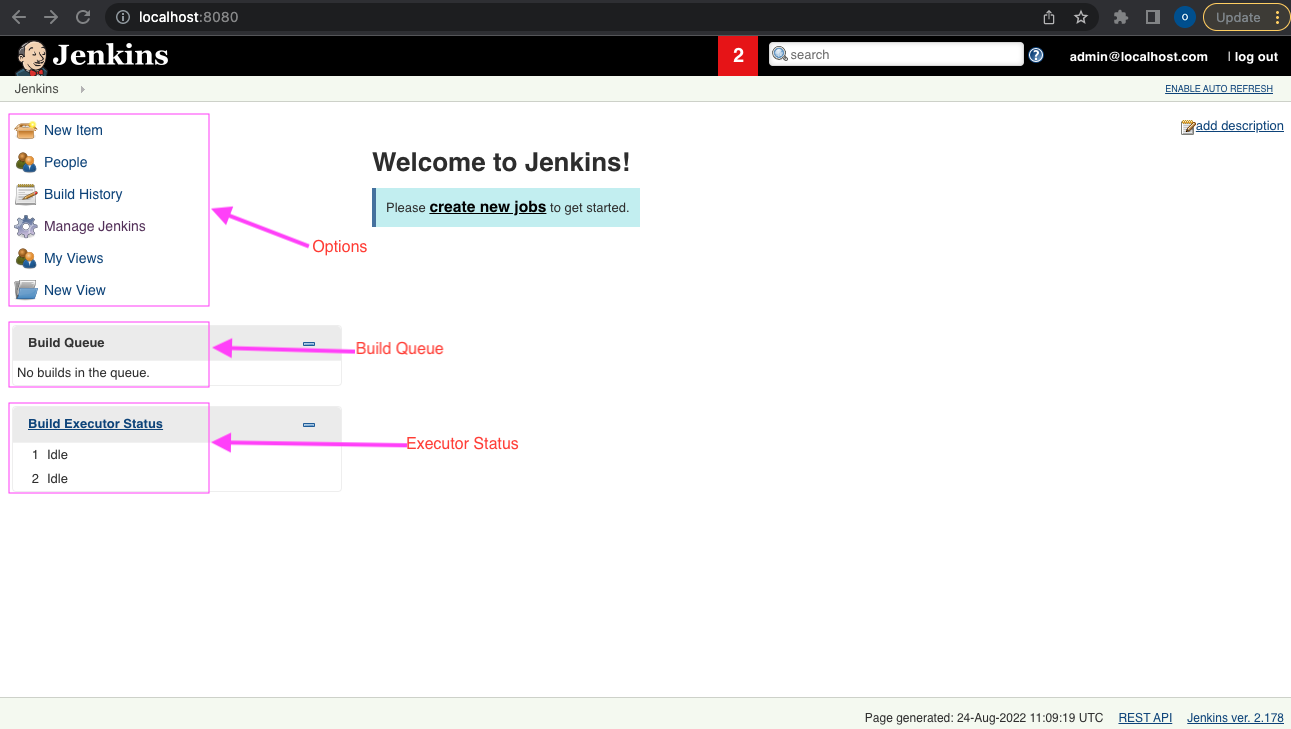The width and height of the screenshot is (1291, 729).
Task: Open Build History from the sidebar icon
Action: tap(25, 194)
